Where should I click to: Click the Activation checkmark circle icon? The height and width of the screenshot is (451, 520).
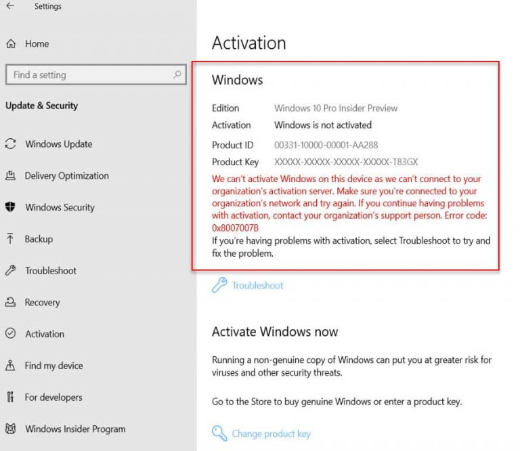10,333
